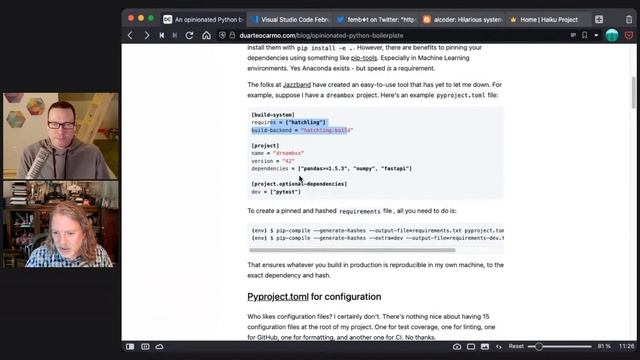Open the Jazzband link

tap(297, 85)
